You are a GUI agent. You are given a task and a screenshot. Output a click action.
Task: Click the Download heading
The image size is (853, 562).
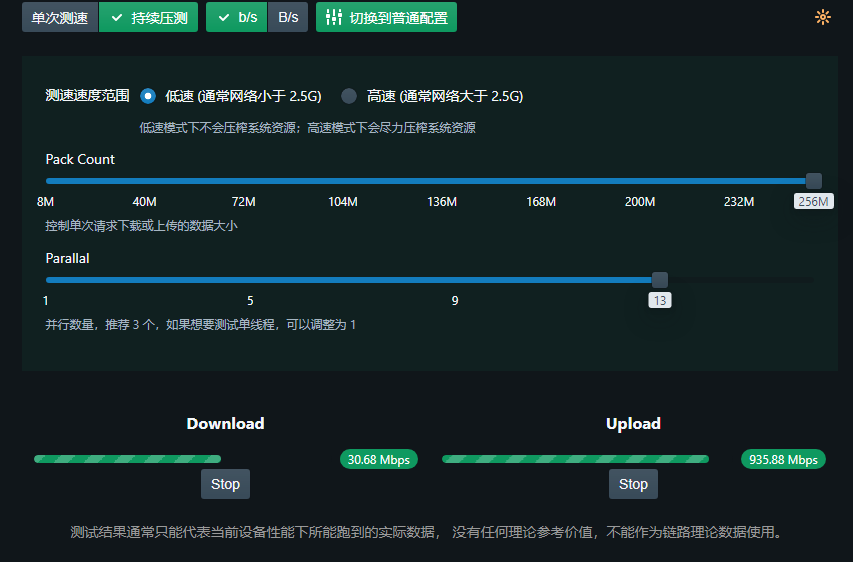click(225, 424)
